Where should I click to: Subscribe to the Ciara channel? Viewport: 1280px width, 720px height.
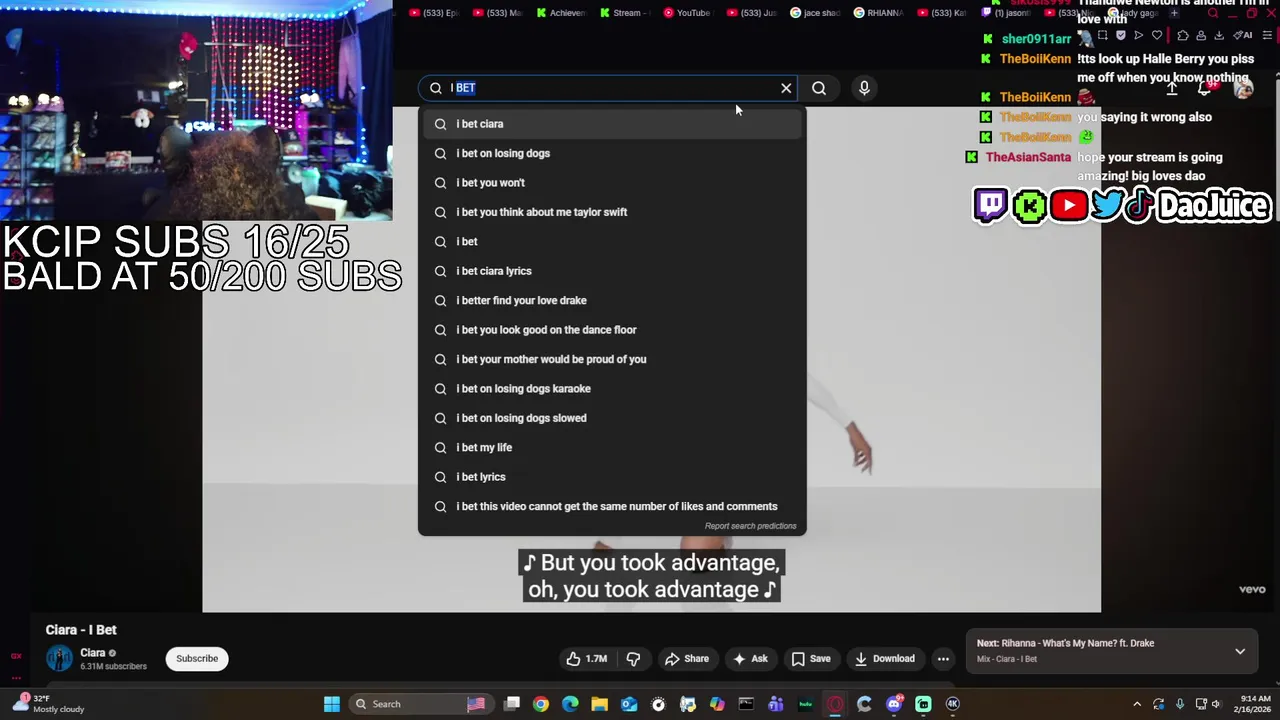pos(197,658)
